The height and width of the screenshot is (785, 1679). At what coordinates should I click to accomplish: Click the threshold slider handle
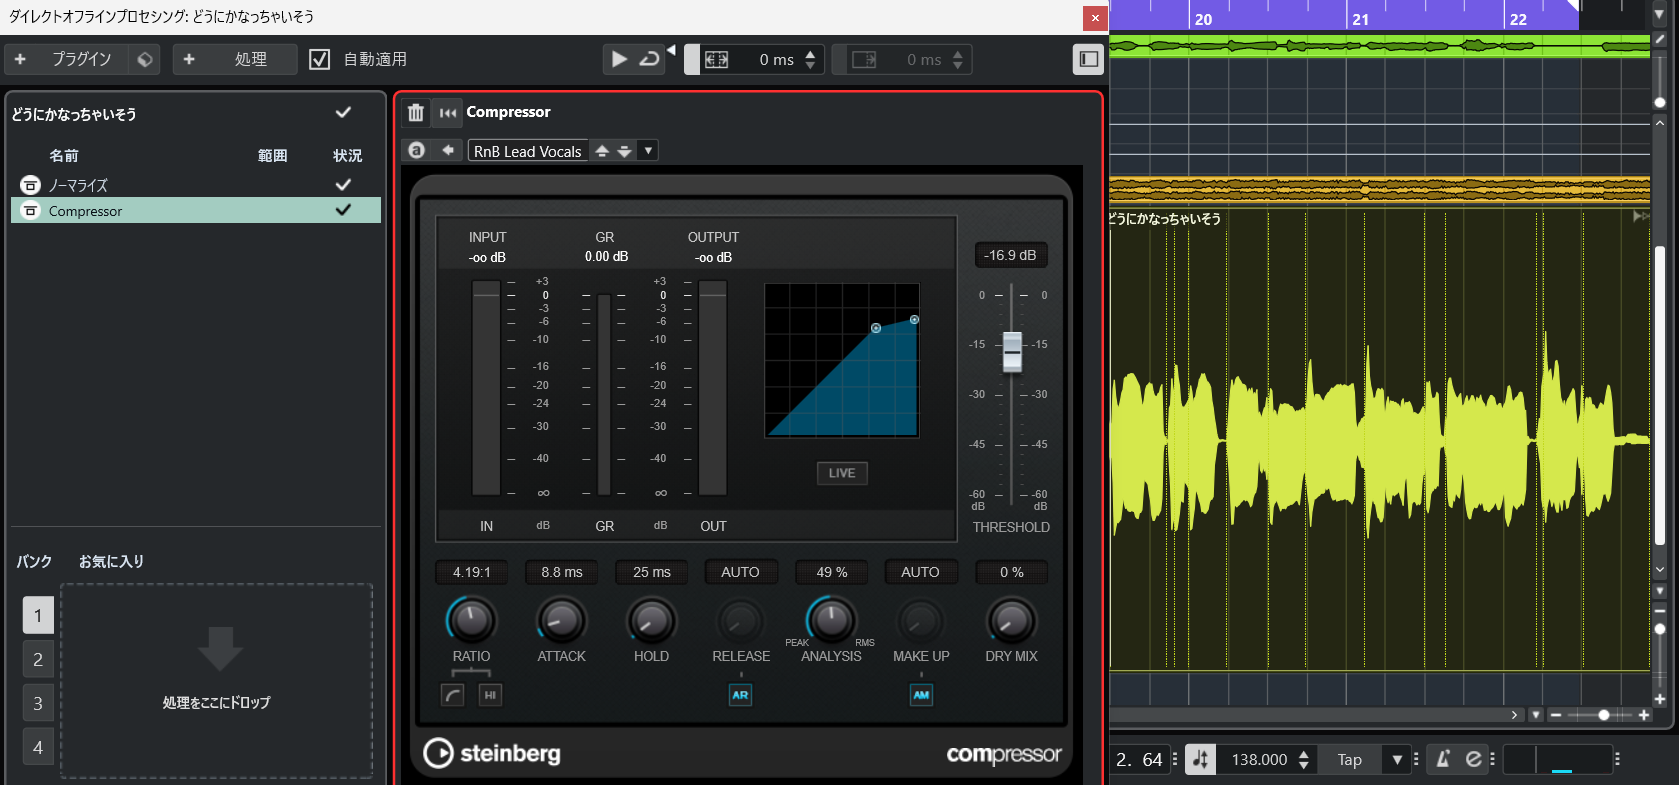click(x=1012, y=351)
